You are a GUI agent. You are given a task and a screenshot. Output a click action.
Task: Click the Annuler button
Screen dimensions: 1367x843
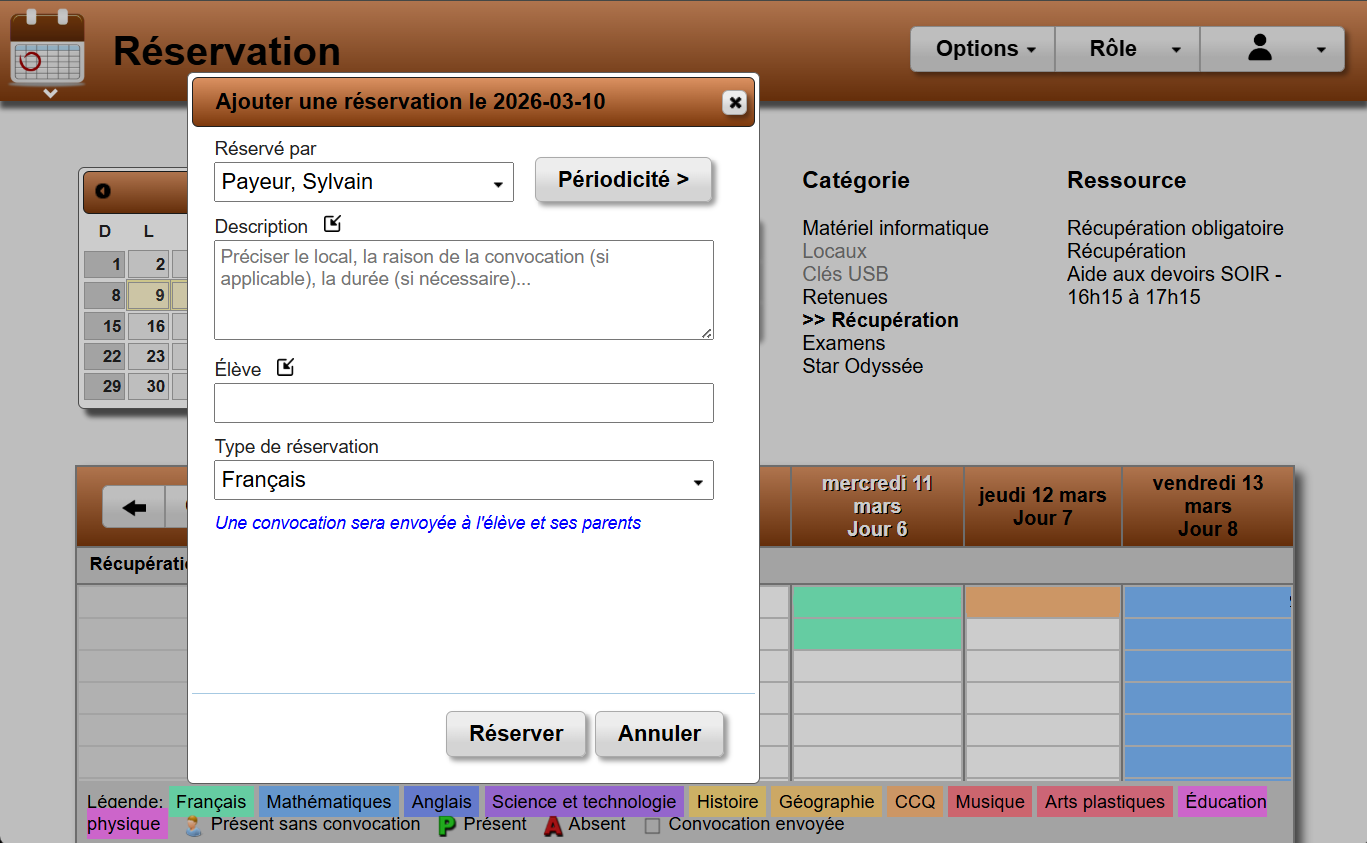[659, 734]
